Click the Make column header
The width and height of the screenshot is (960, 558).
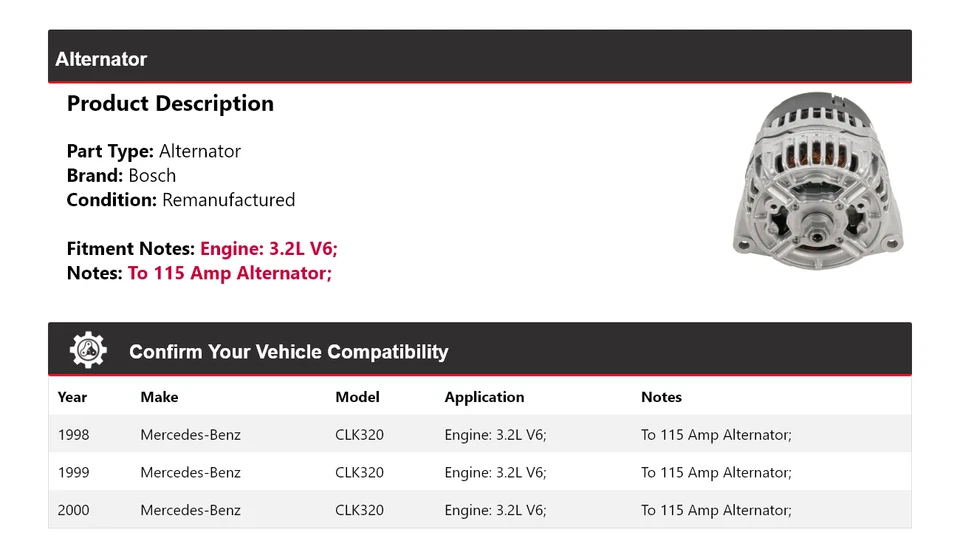click(x=159, y=397)
